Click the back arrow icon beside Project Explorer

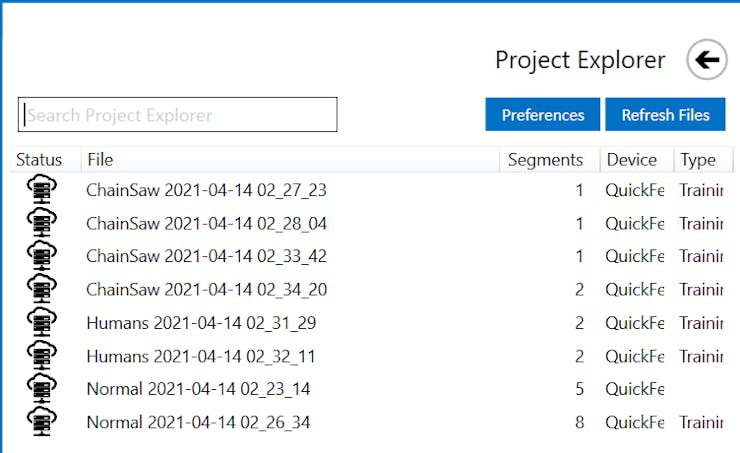coord(707,61)
